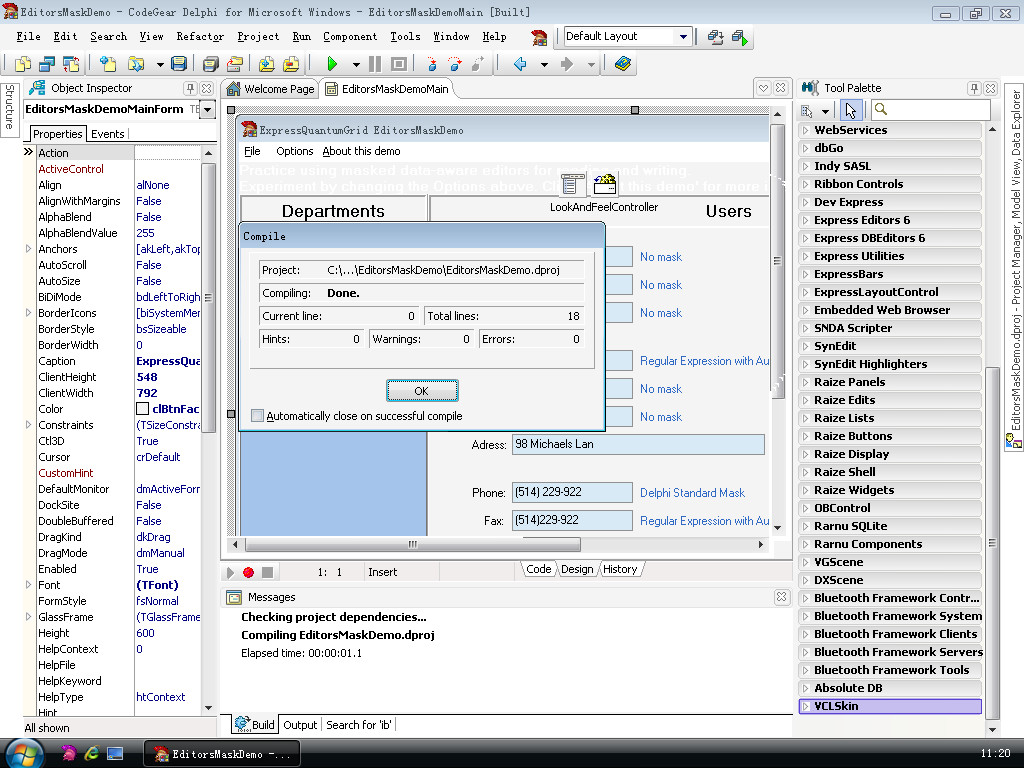Click the Trace Into debug icon

(431, 64)
